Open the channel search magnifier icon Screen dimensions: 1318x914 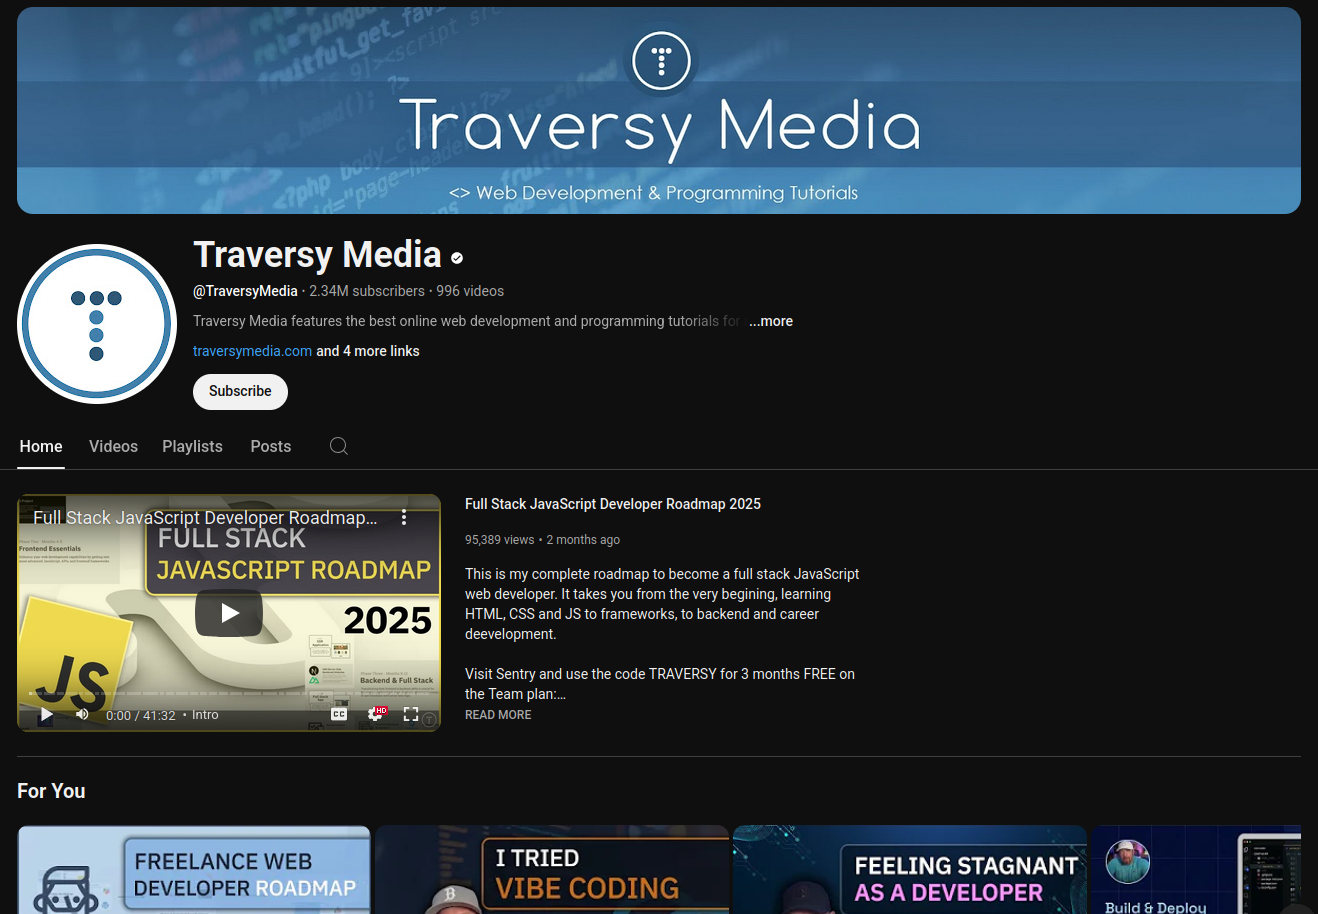point(339,446)
